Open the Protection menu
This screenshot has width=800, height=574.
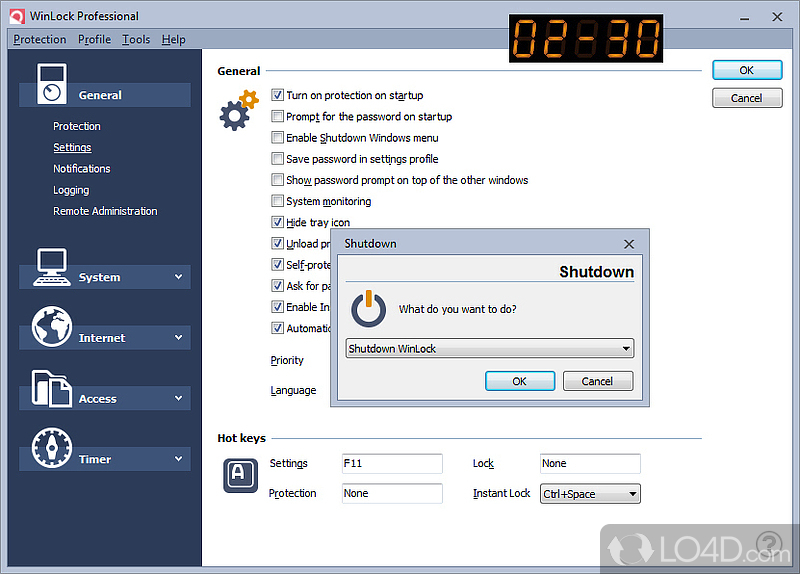coord(40,39)
